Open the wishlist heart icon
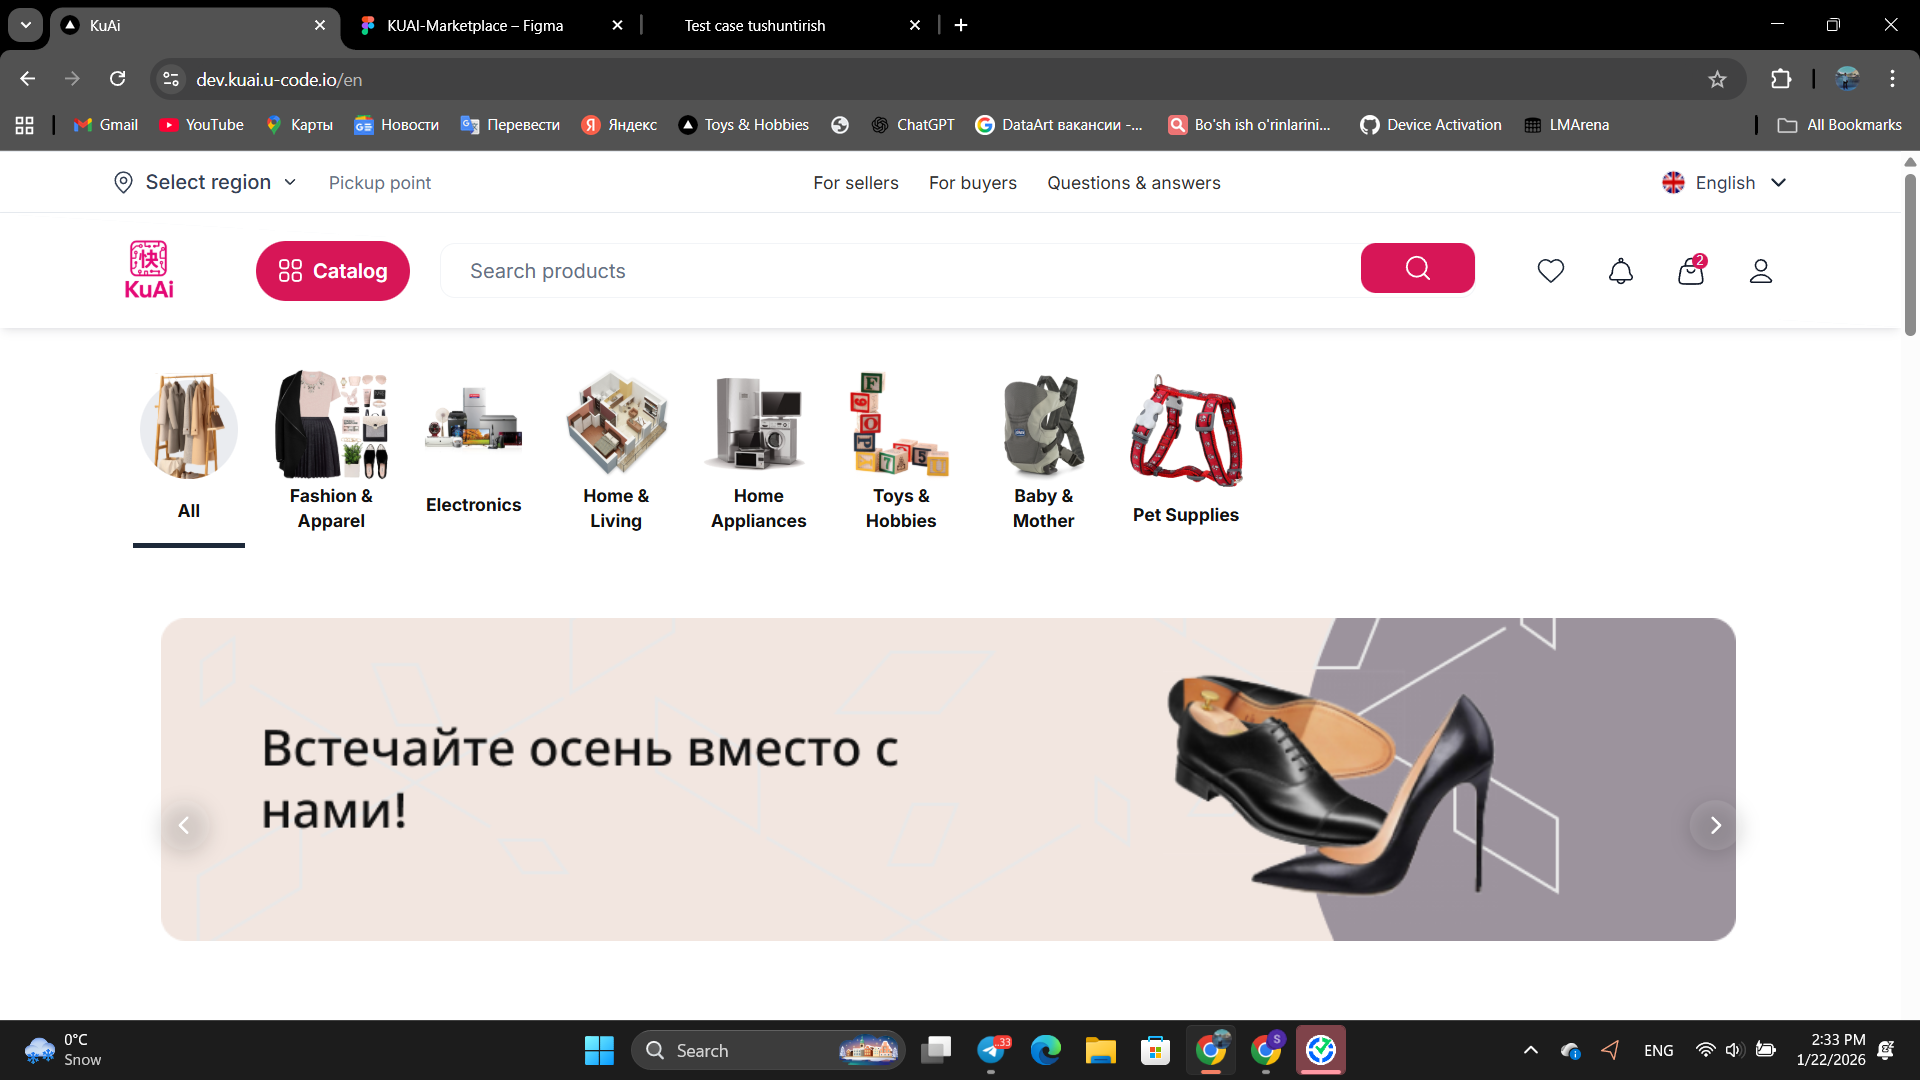The width and height of the screenshot is (1920, 1080). [x=1551, y=270]
